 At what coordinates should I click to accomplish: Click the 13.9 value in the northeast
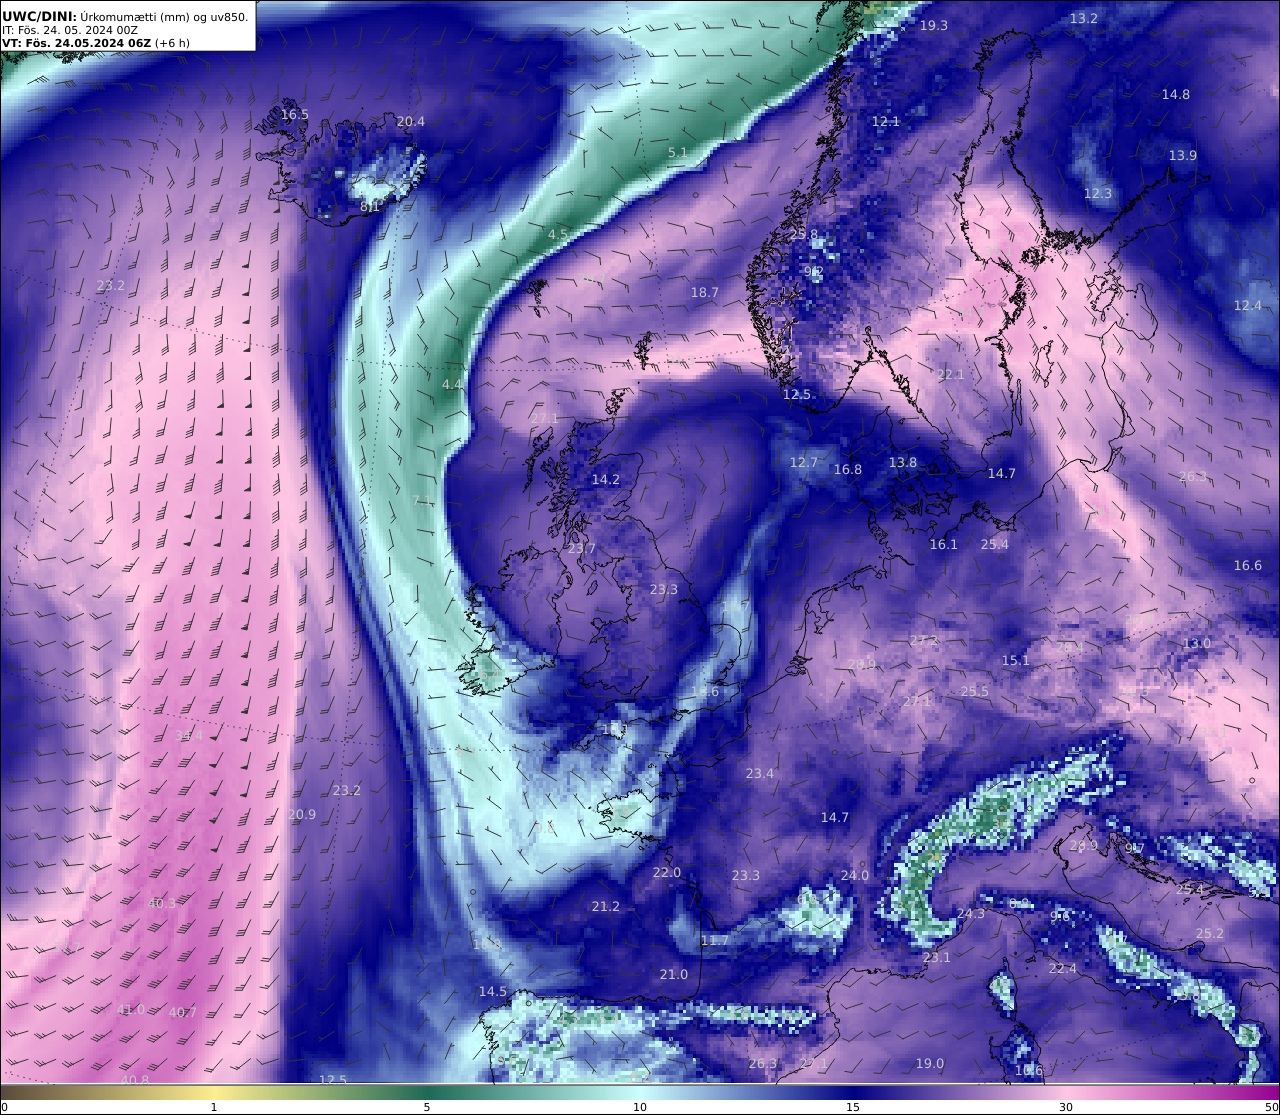[x=1182, y=156]
